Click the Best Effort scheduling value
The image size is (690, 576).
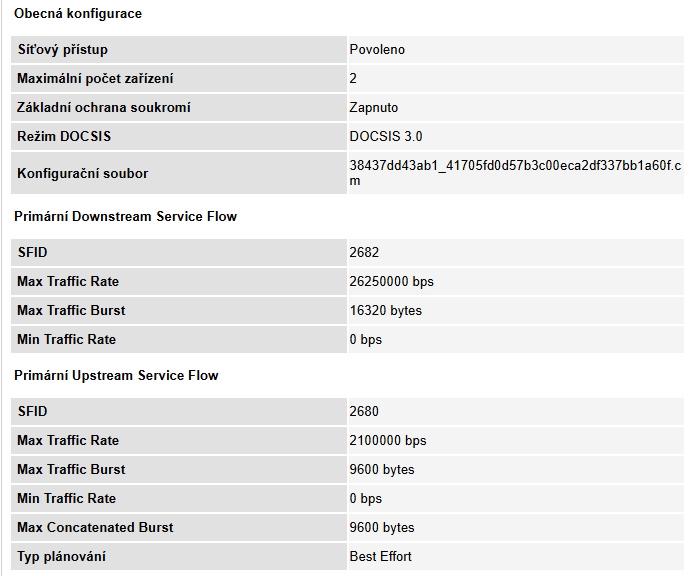tap(380, 556)
